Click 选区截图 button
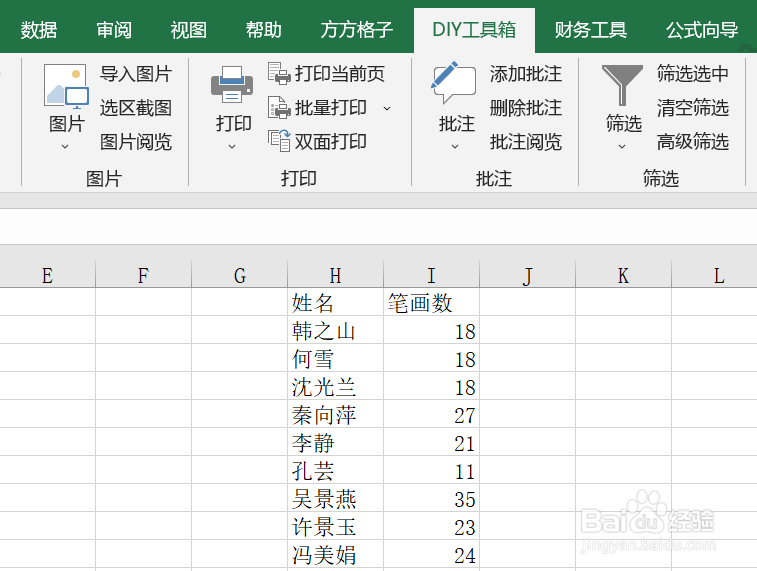Screen dimensions: 757x571 (x=136, y=108)
